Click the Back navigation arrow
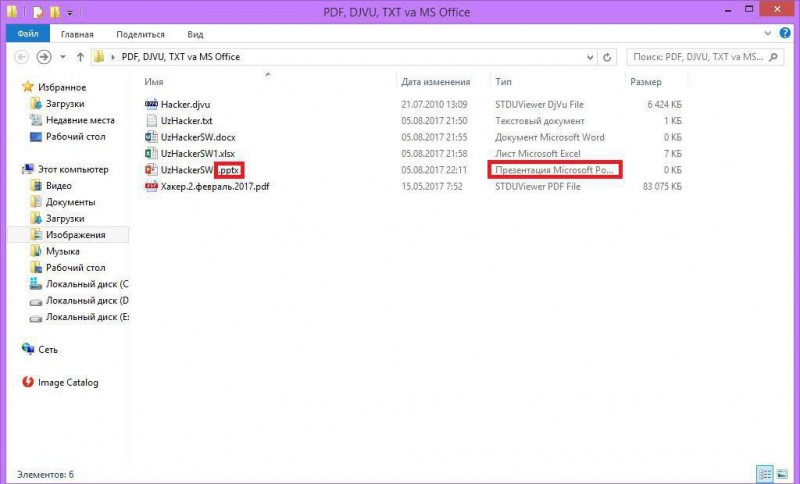This screenshot has width=800, height=484. click(21, 57)
